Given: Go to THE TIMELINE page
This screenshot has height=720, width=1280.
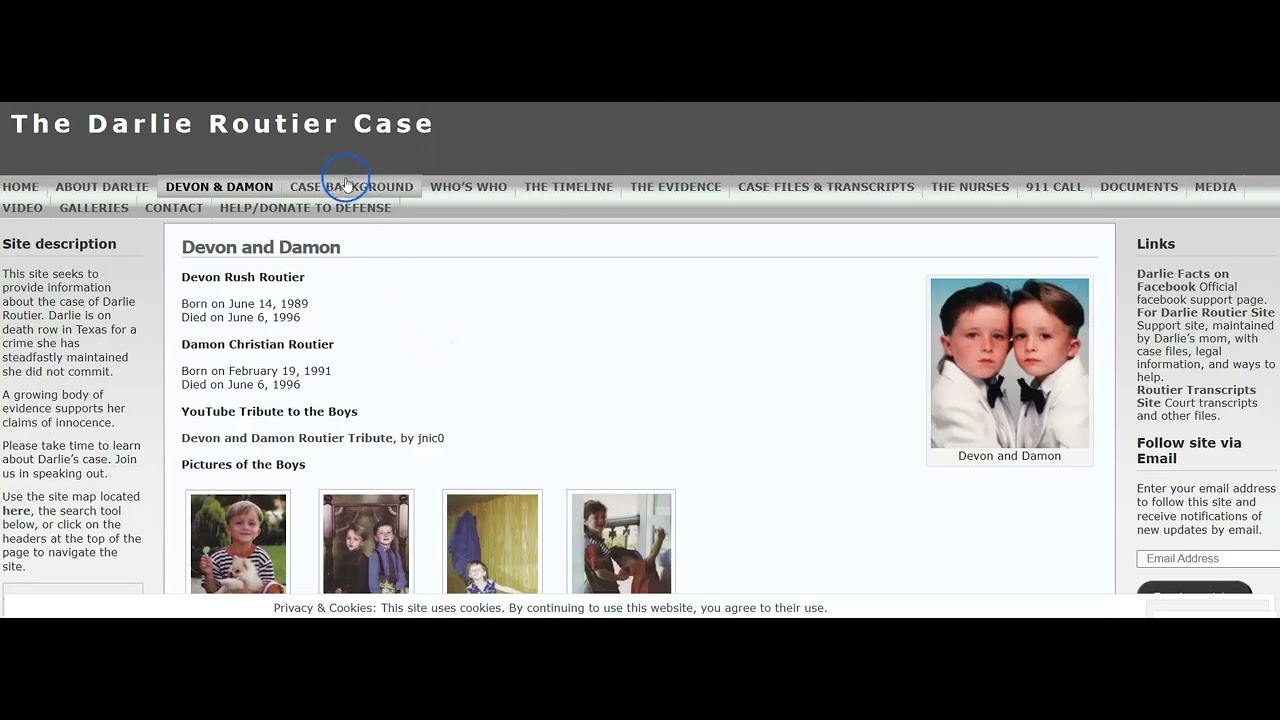Looking at the screenshot, I should tap(568, 187).
